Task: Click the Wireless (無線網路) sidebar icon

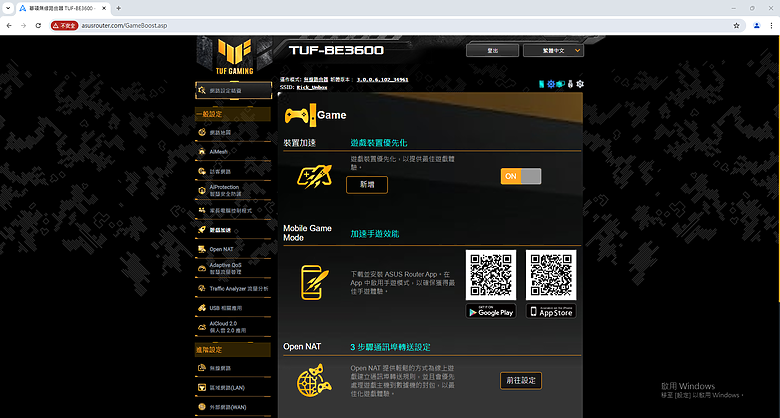Action: click(202, 368)
